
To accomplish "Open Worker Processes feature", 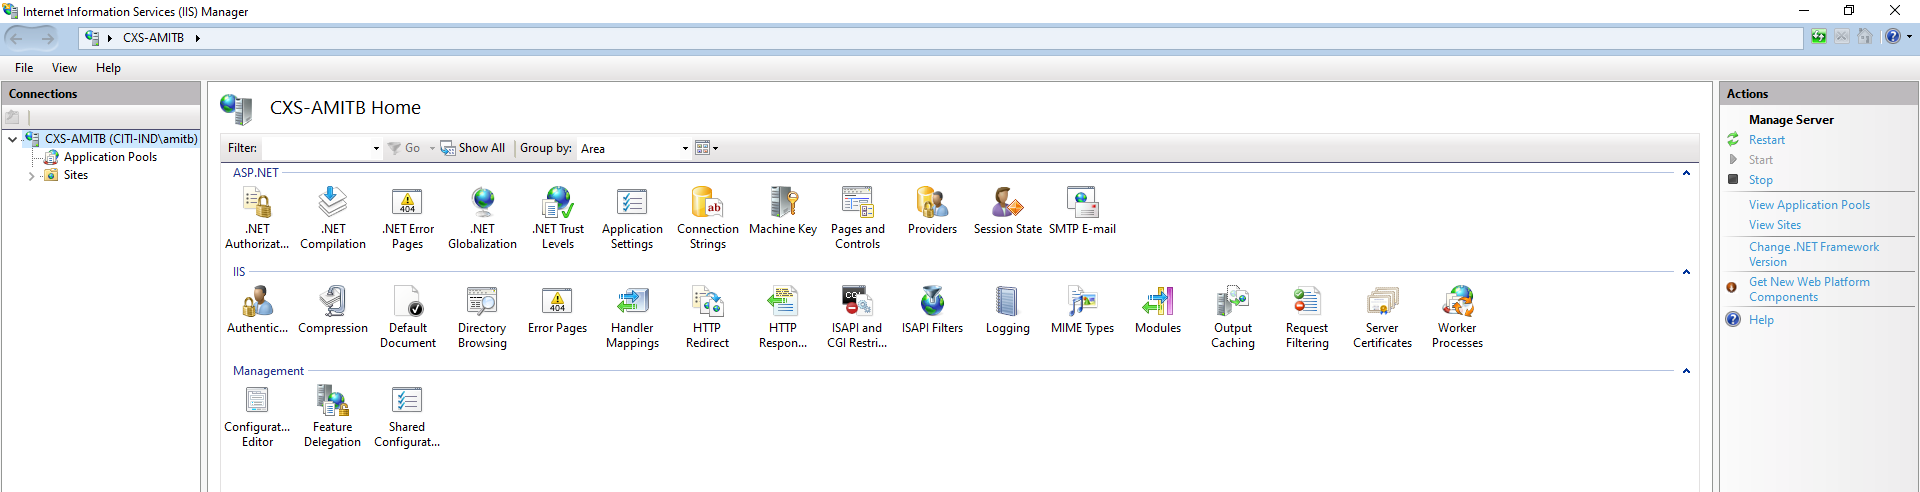I will 1458,316.
